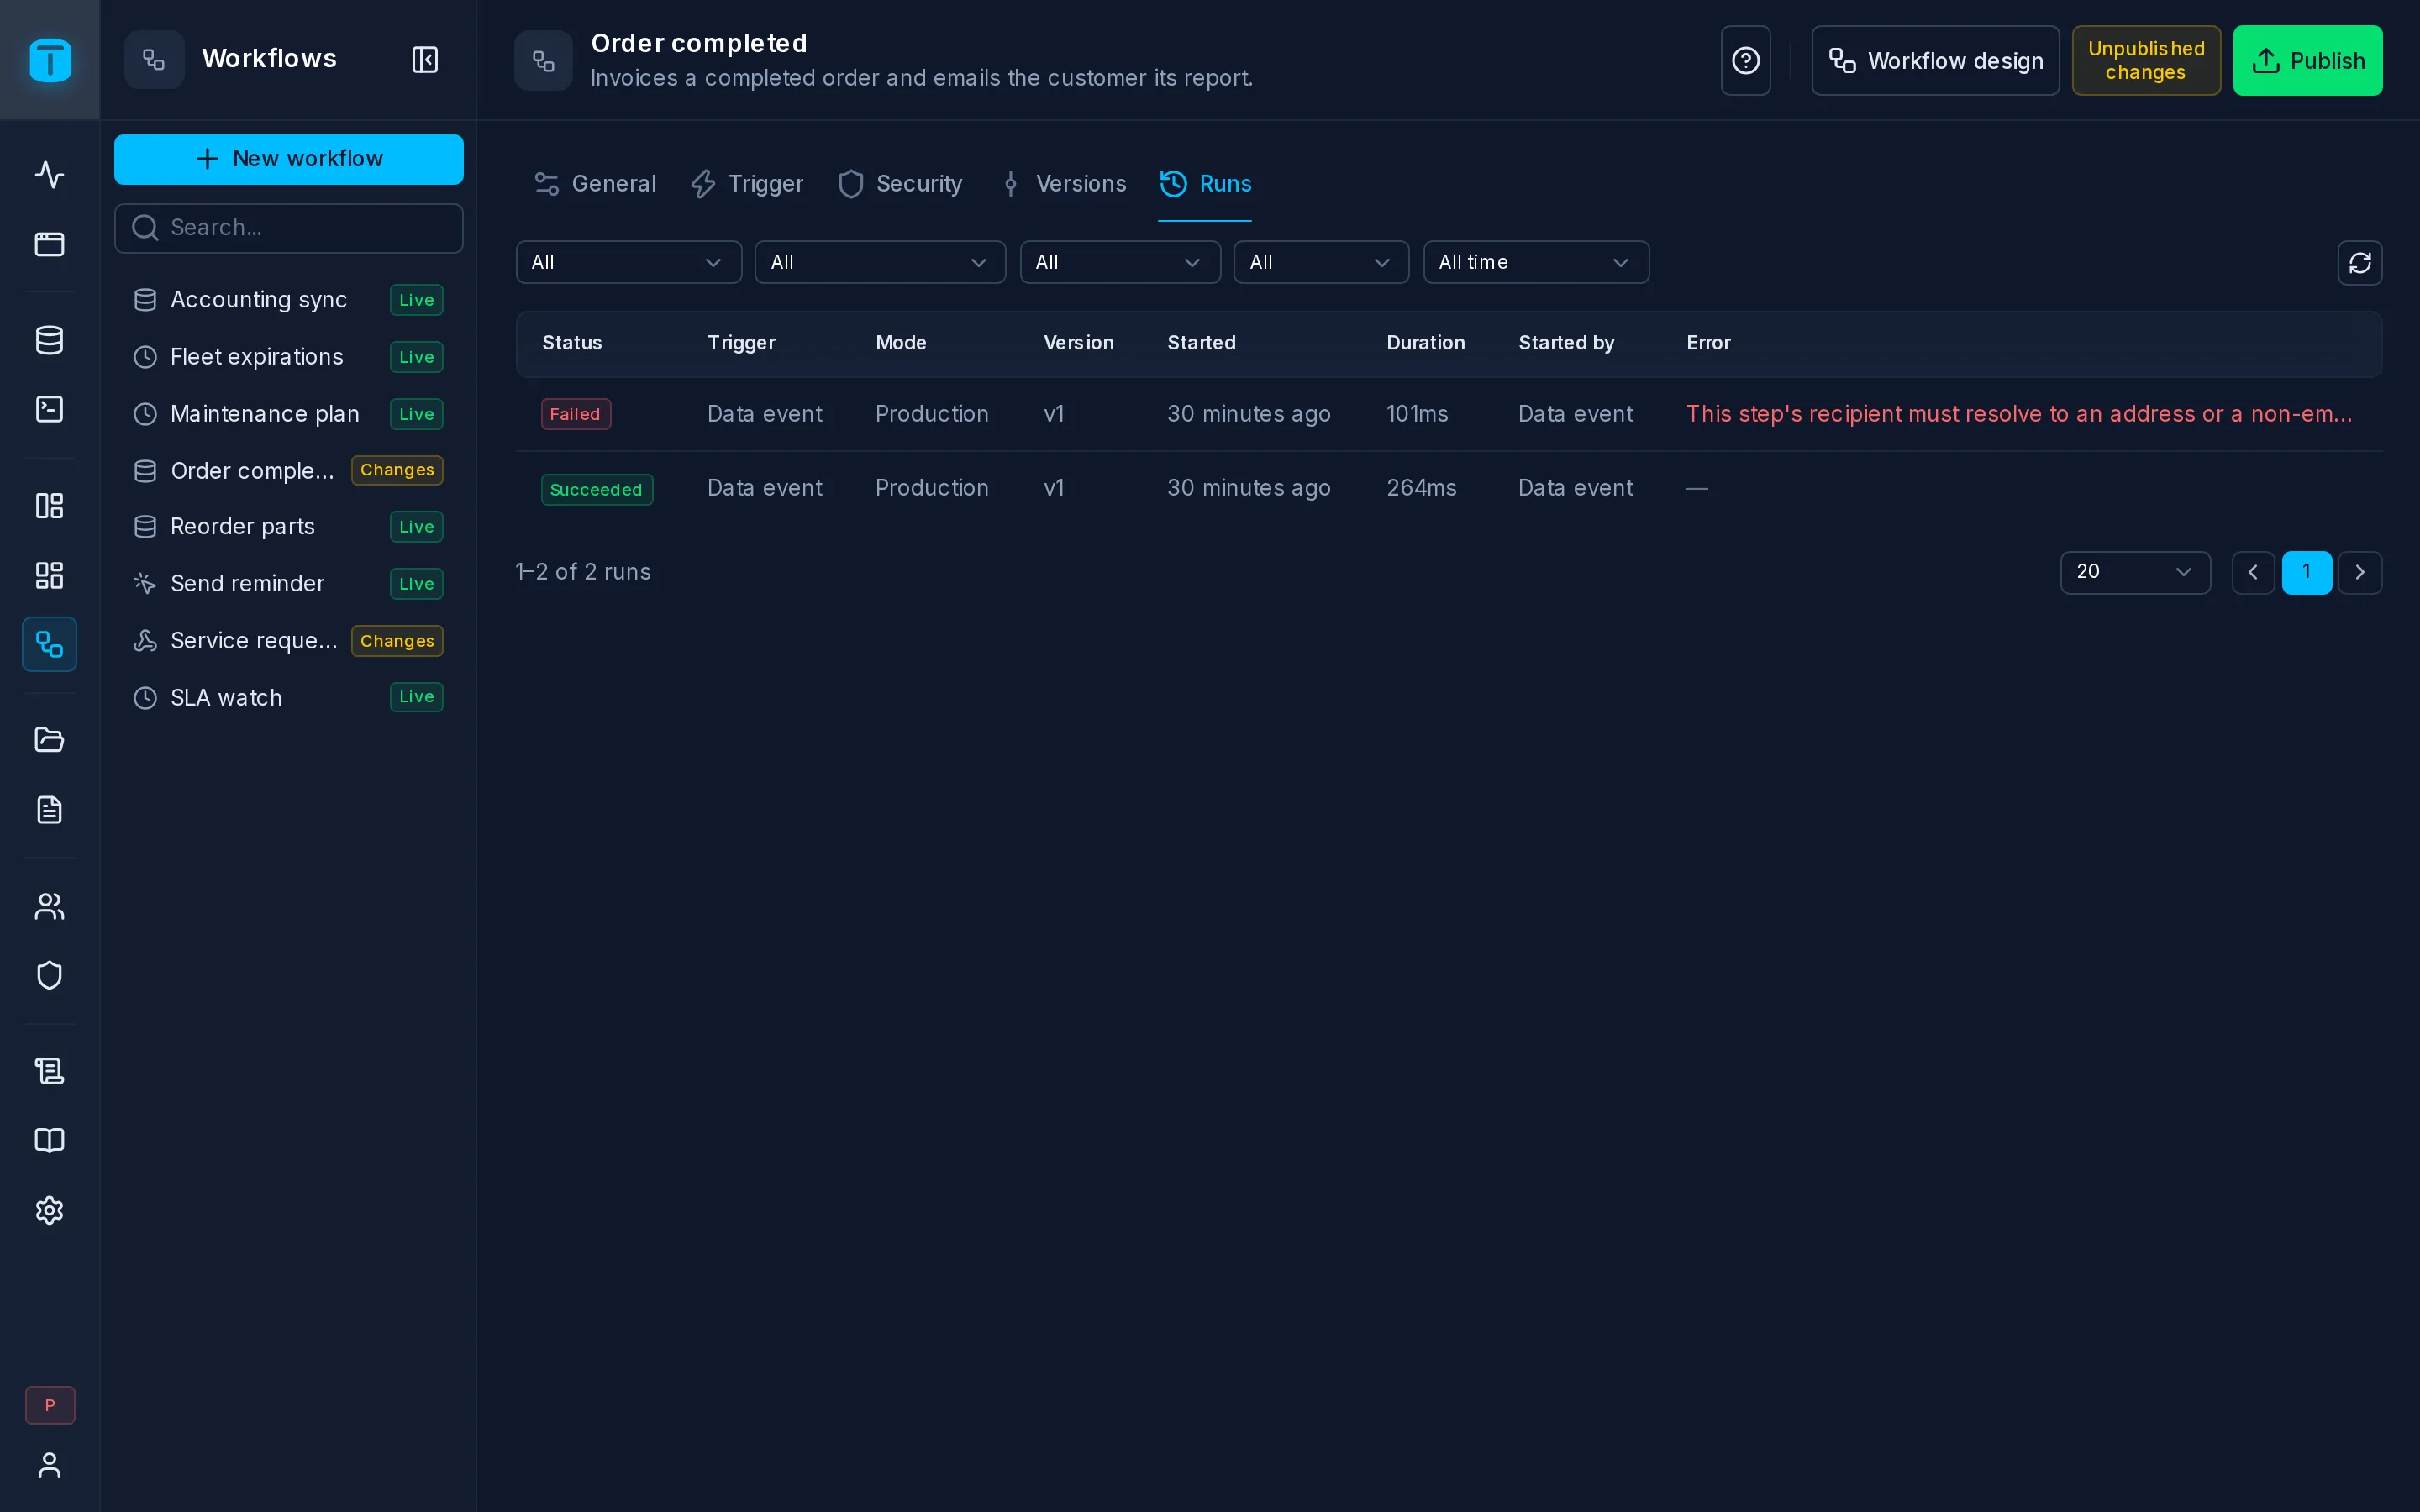Screen dimensions: 2420x1512
Task: Open the Succeeded run row
Action: (x=1449, y=488)
